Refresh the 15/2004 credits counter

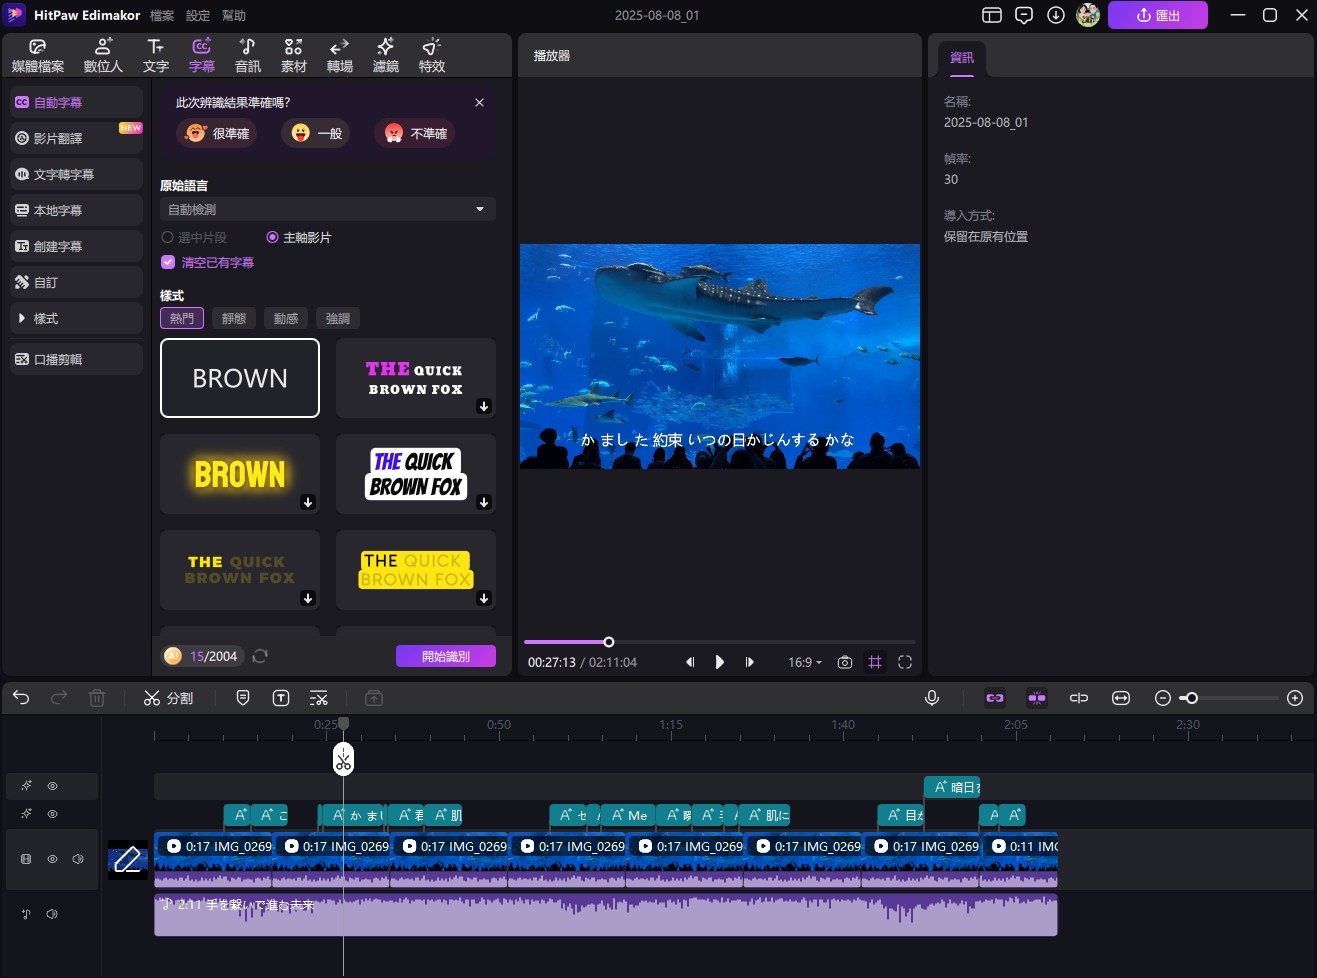click(260, 656)
